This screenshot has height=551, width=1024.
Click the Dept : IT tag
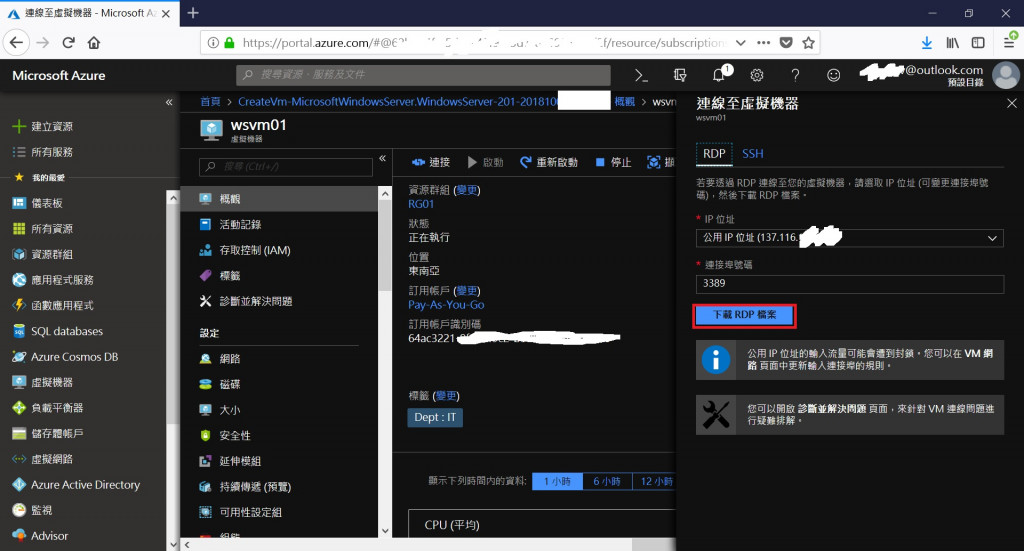pyautogui.click(x=435, y=417)
